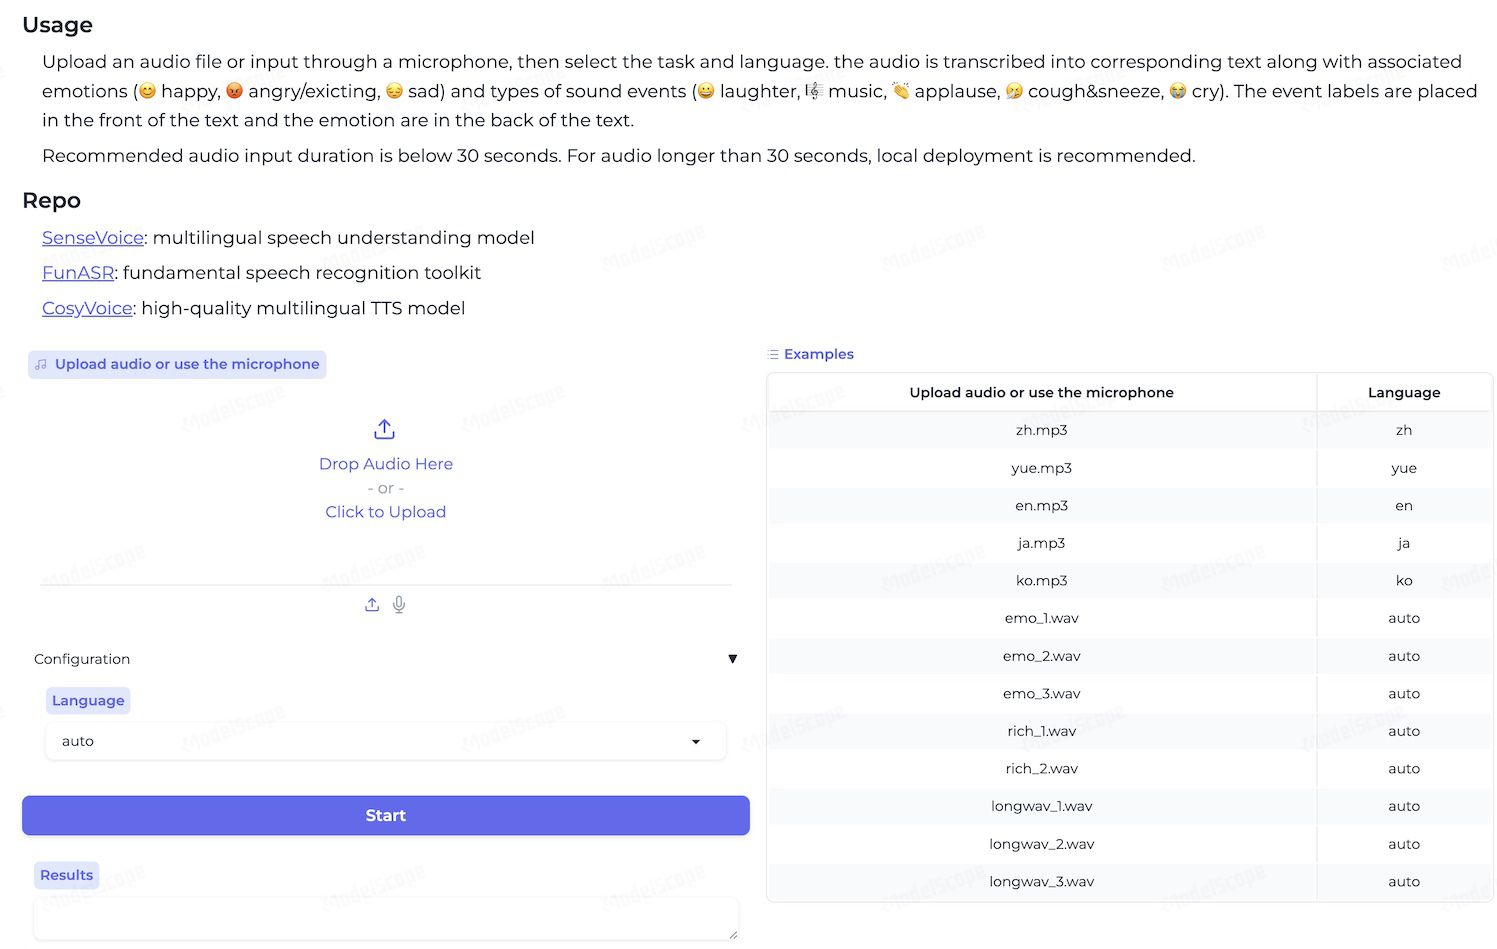
Task: Click the upload arrow icon above Drop Audio Here
Action: pos(385,430)
